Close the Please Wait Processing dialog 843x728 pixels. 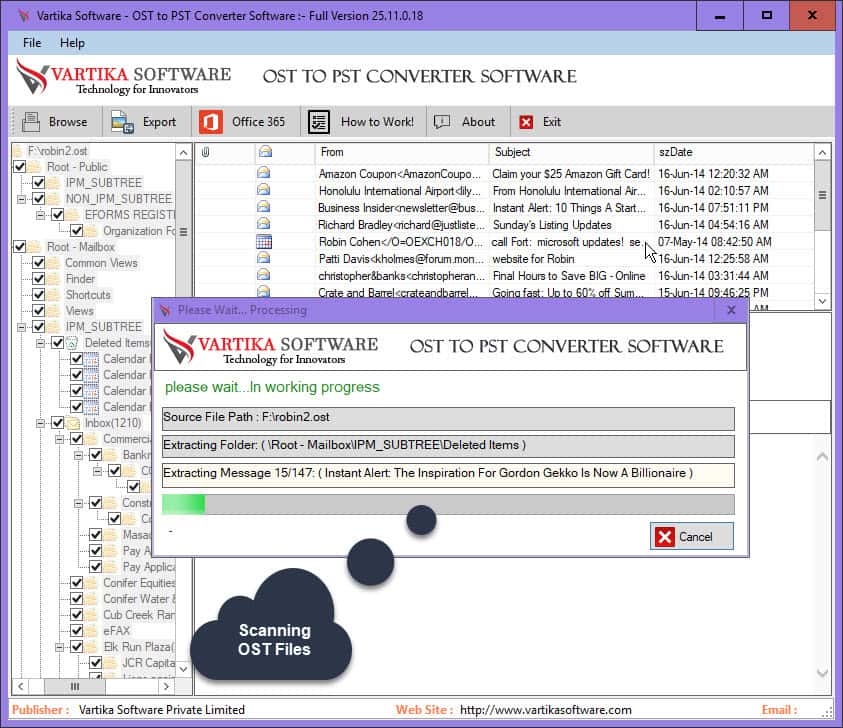(731, 310)
